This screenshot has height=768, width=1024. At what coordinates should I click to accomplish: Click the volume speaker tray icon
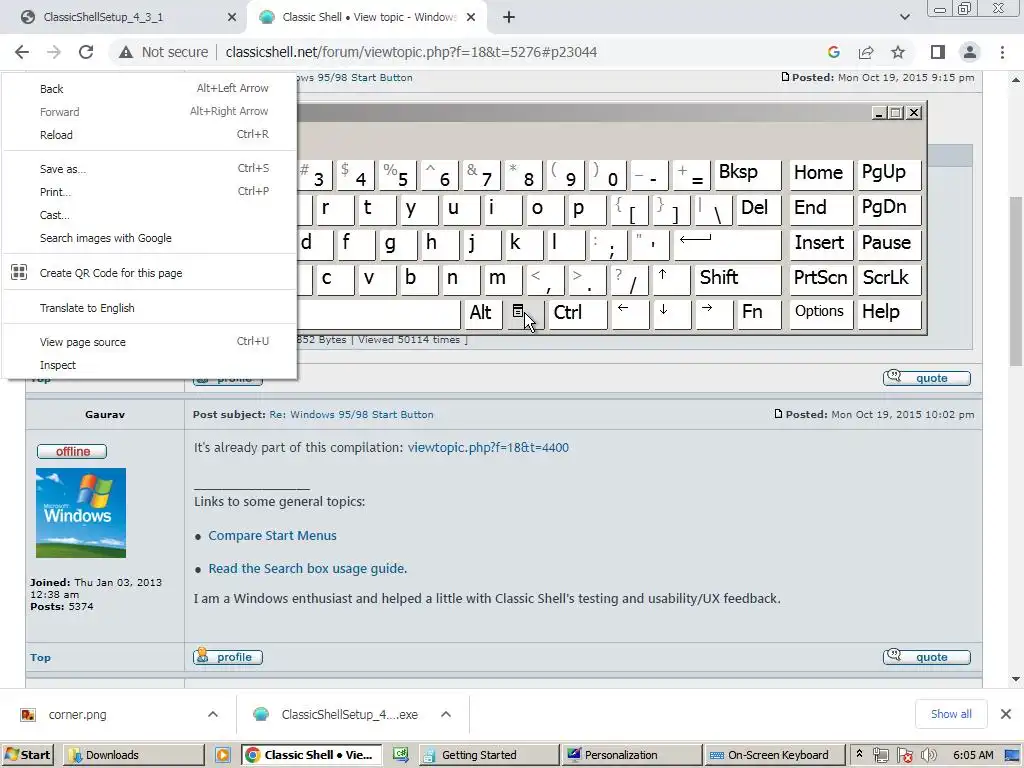[928, 756]
